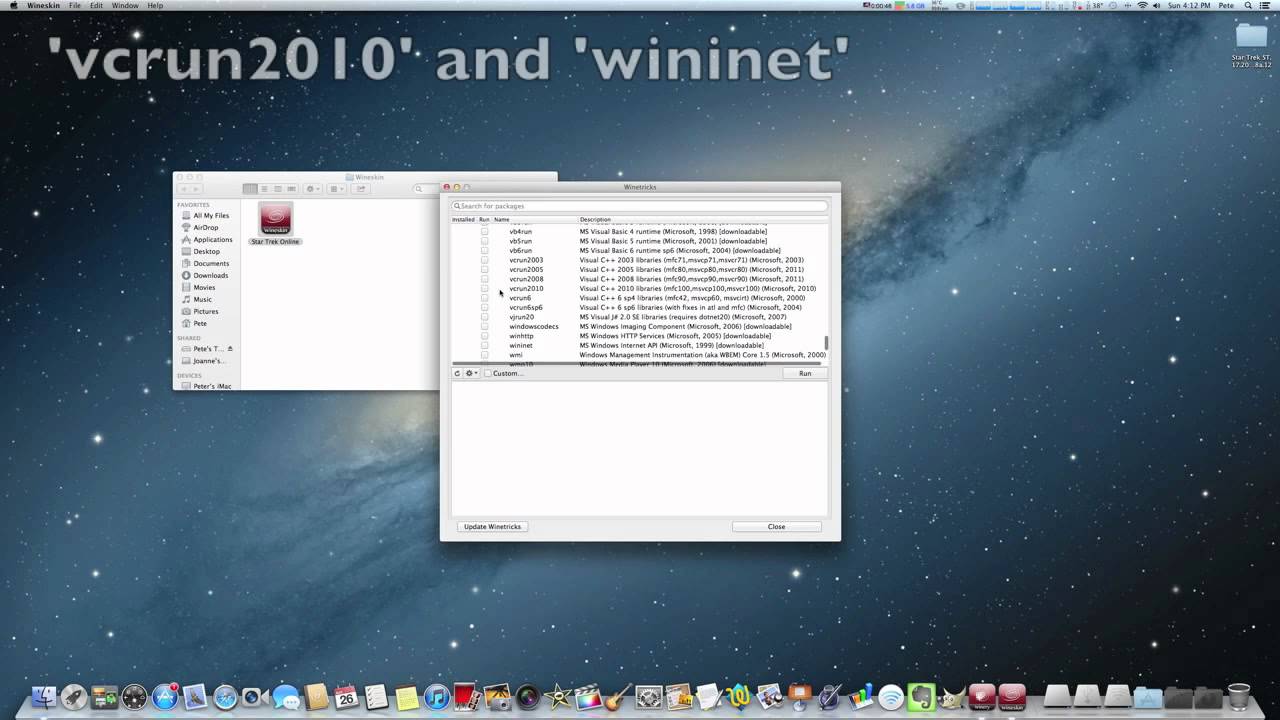
Task: Check the windowscodecs Run checkbox
Action: click(x=485, y=327)
